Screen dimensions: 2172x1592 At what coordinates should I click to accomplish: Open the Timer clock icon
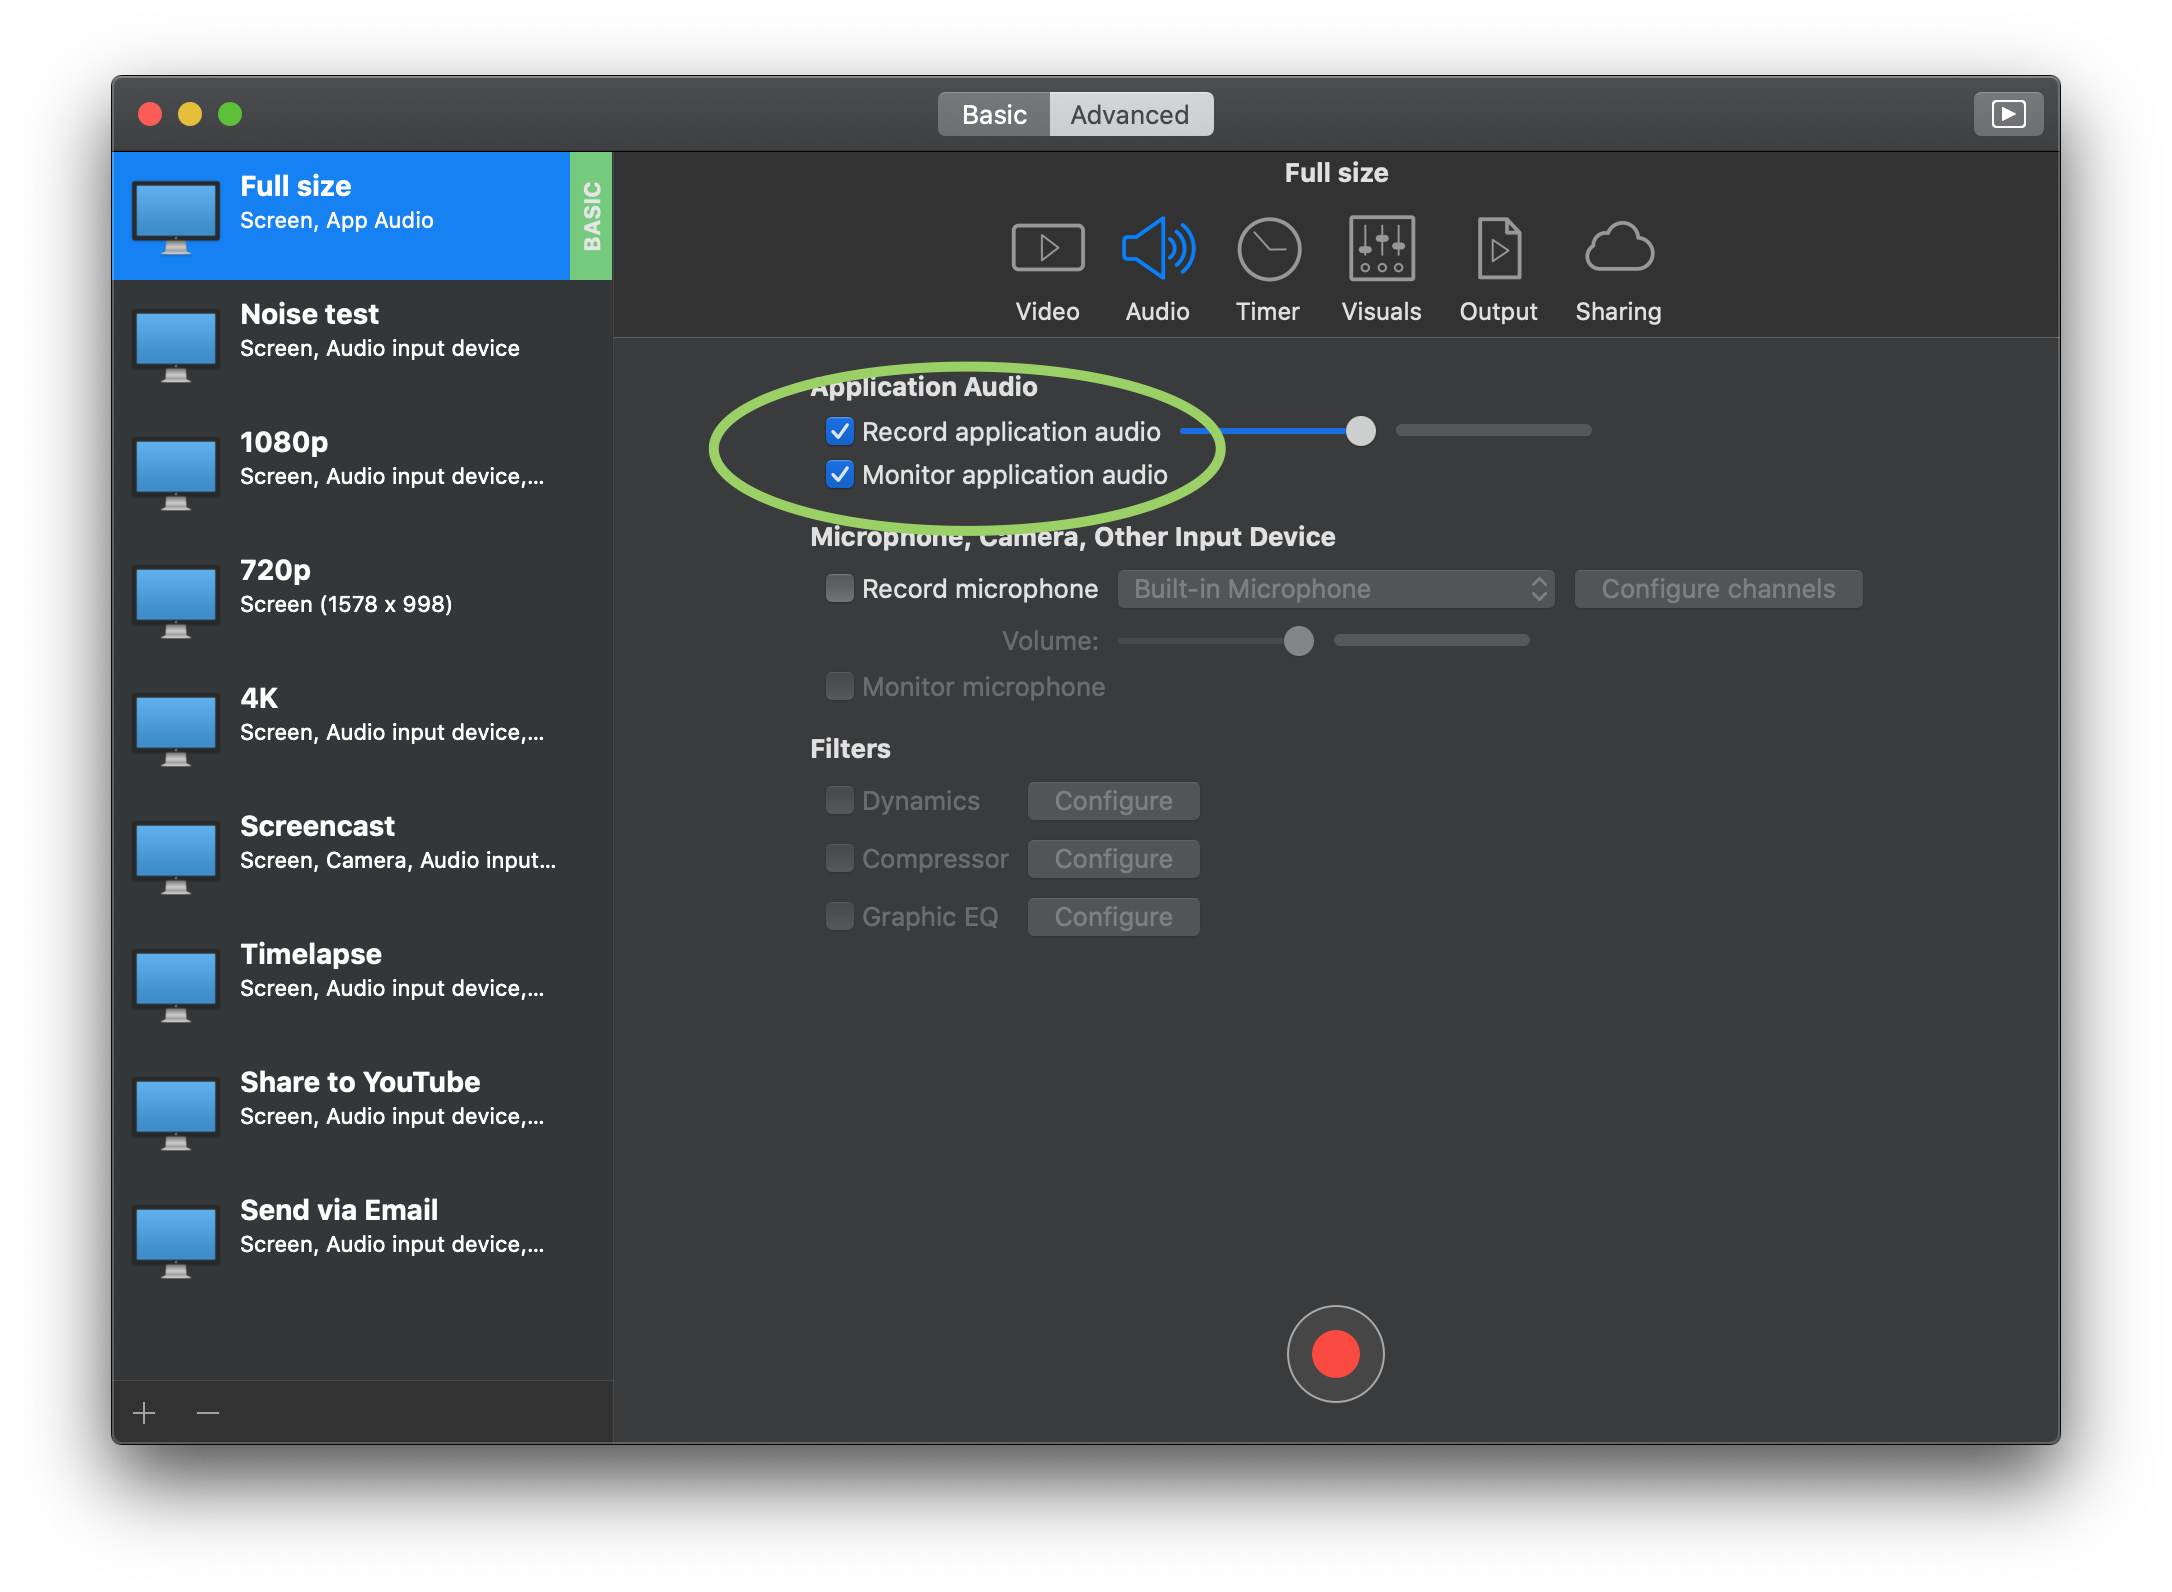click(1268, 249)
